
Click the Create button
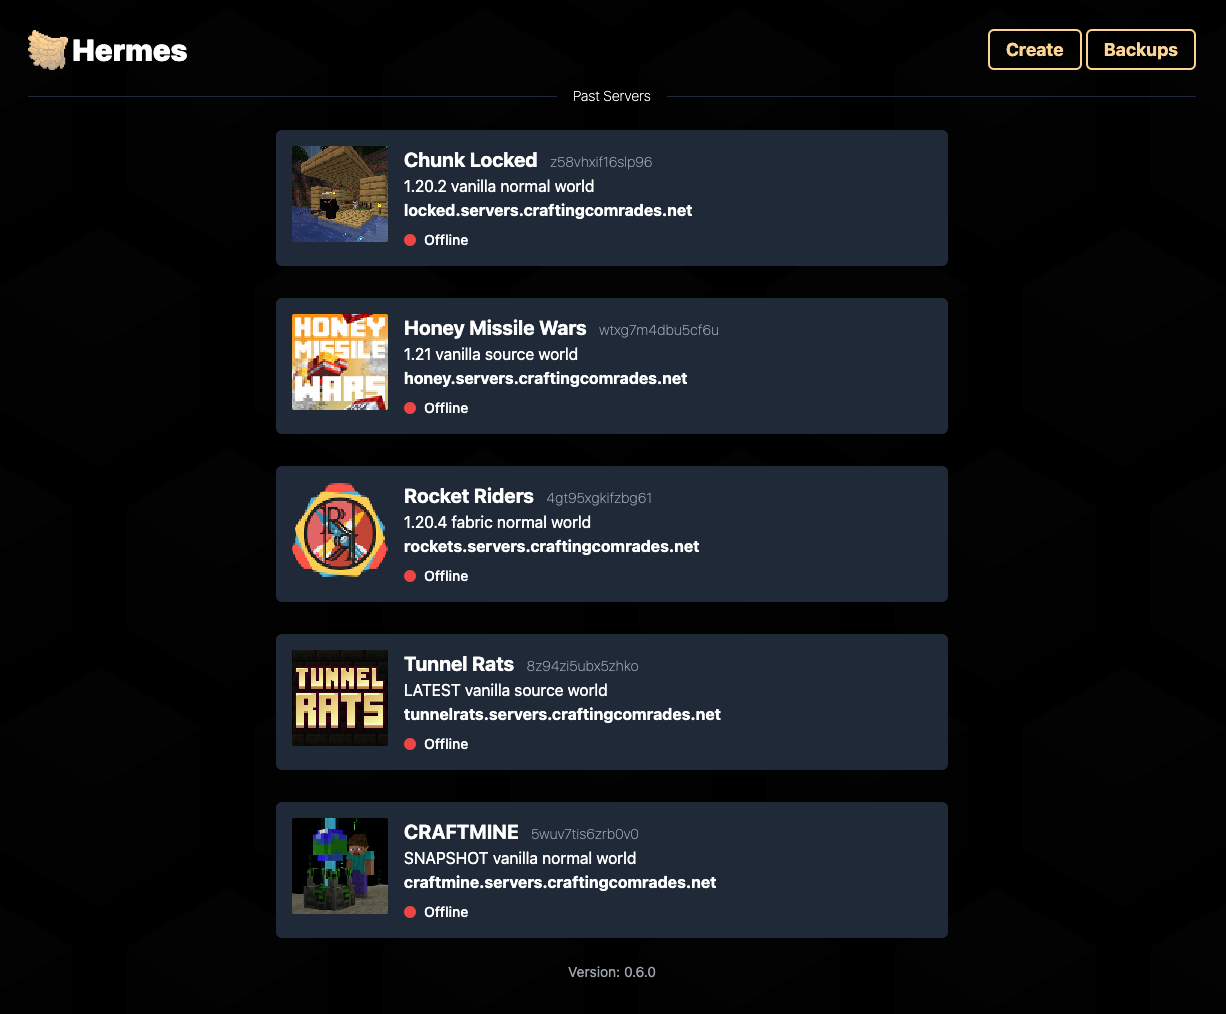pyautogui.click(x=1034, y=50)
